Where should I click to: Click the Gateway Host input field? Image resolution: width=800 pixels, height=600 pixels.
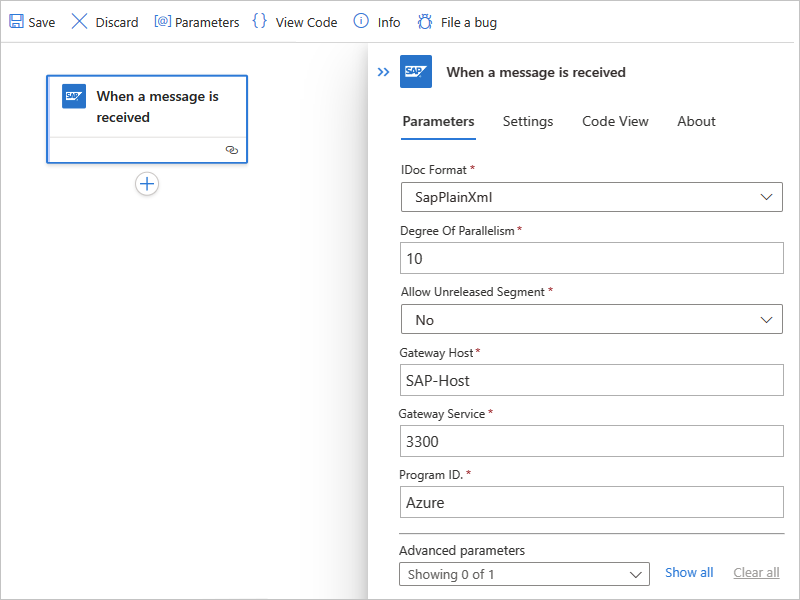591,380
